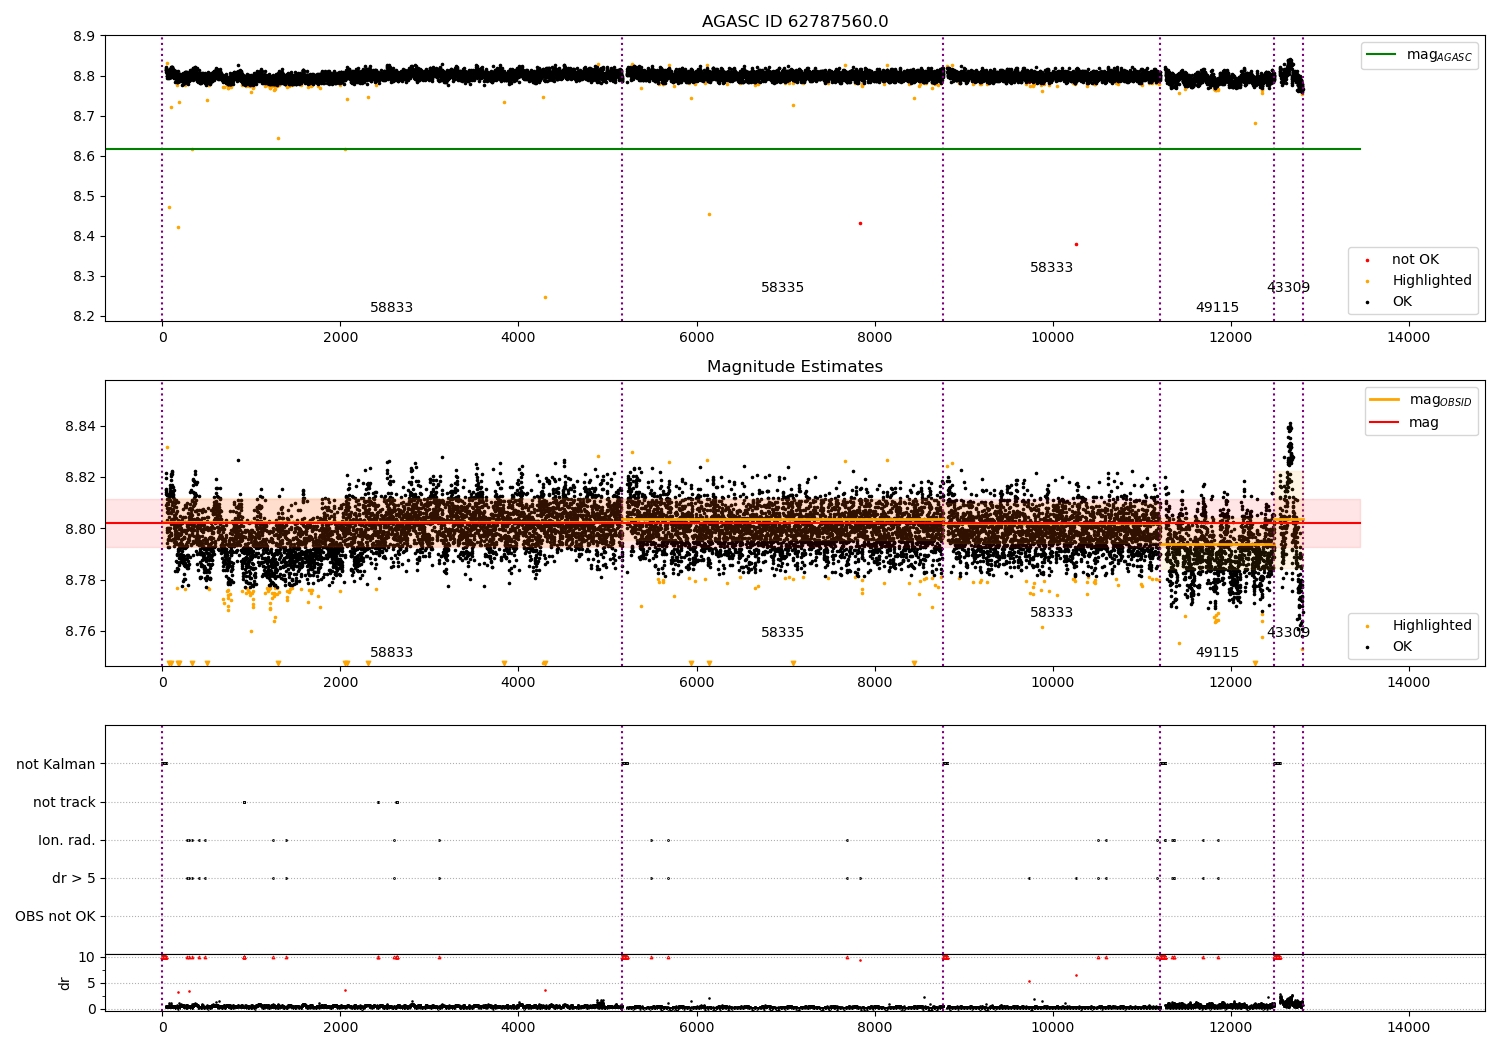Click the red 'mag' legend entry
Screen dimensions: 1500x1050
(x=1405, y=423)
